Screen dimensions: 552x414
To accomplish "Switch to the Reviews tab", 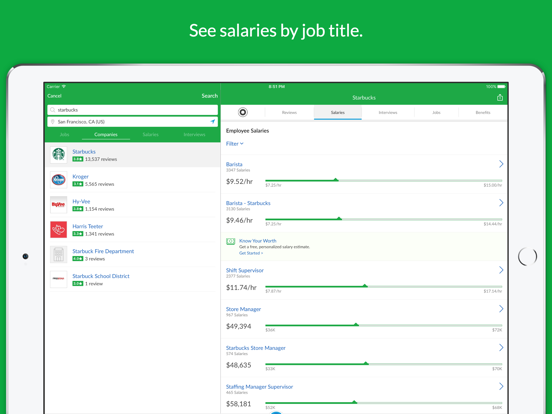I will pos(289,113).
